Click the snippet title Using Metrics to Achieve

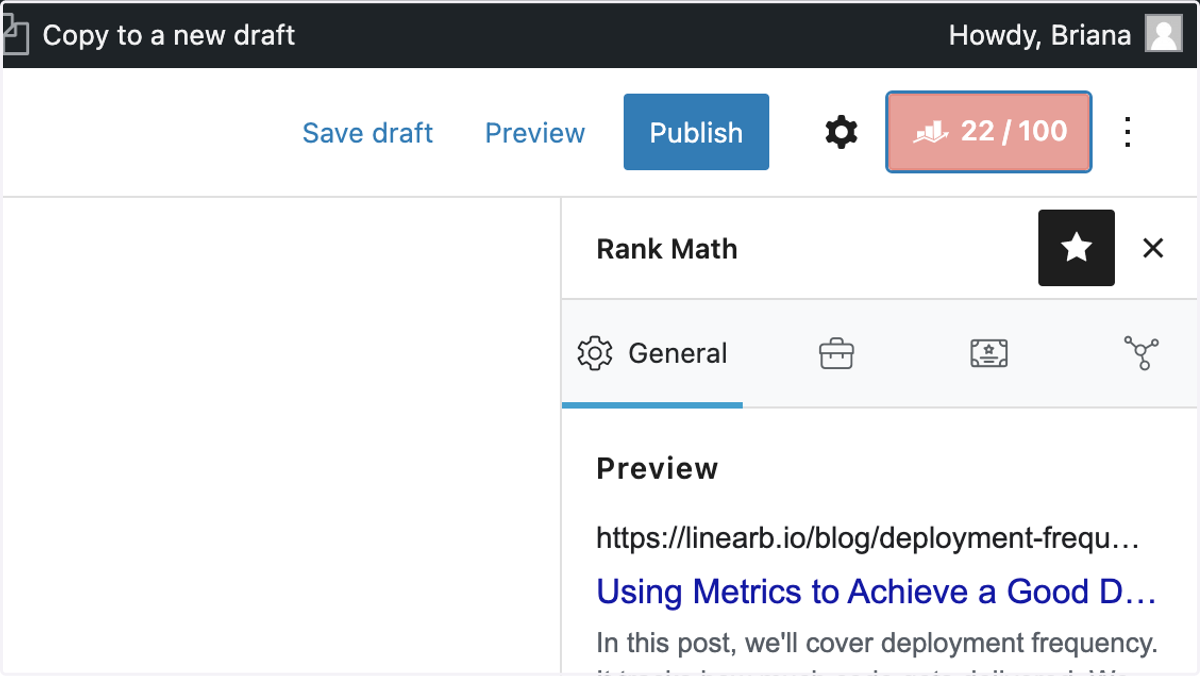coord(876,592)
